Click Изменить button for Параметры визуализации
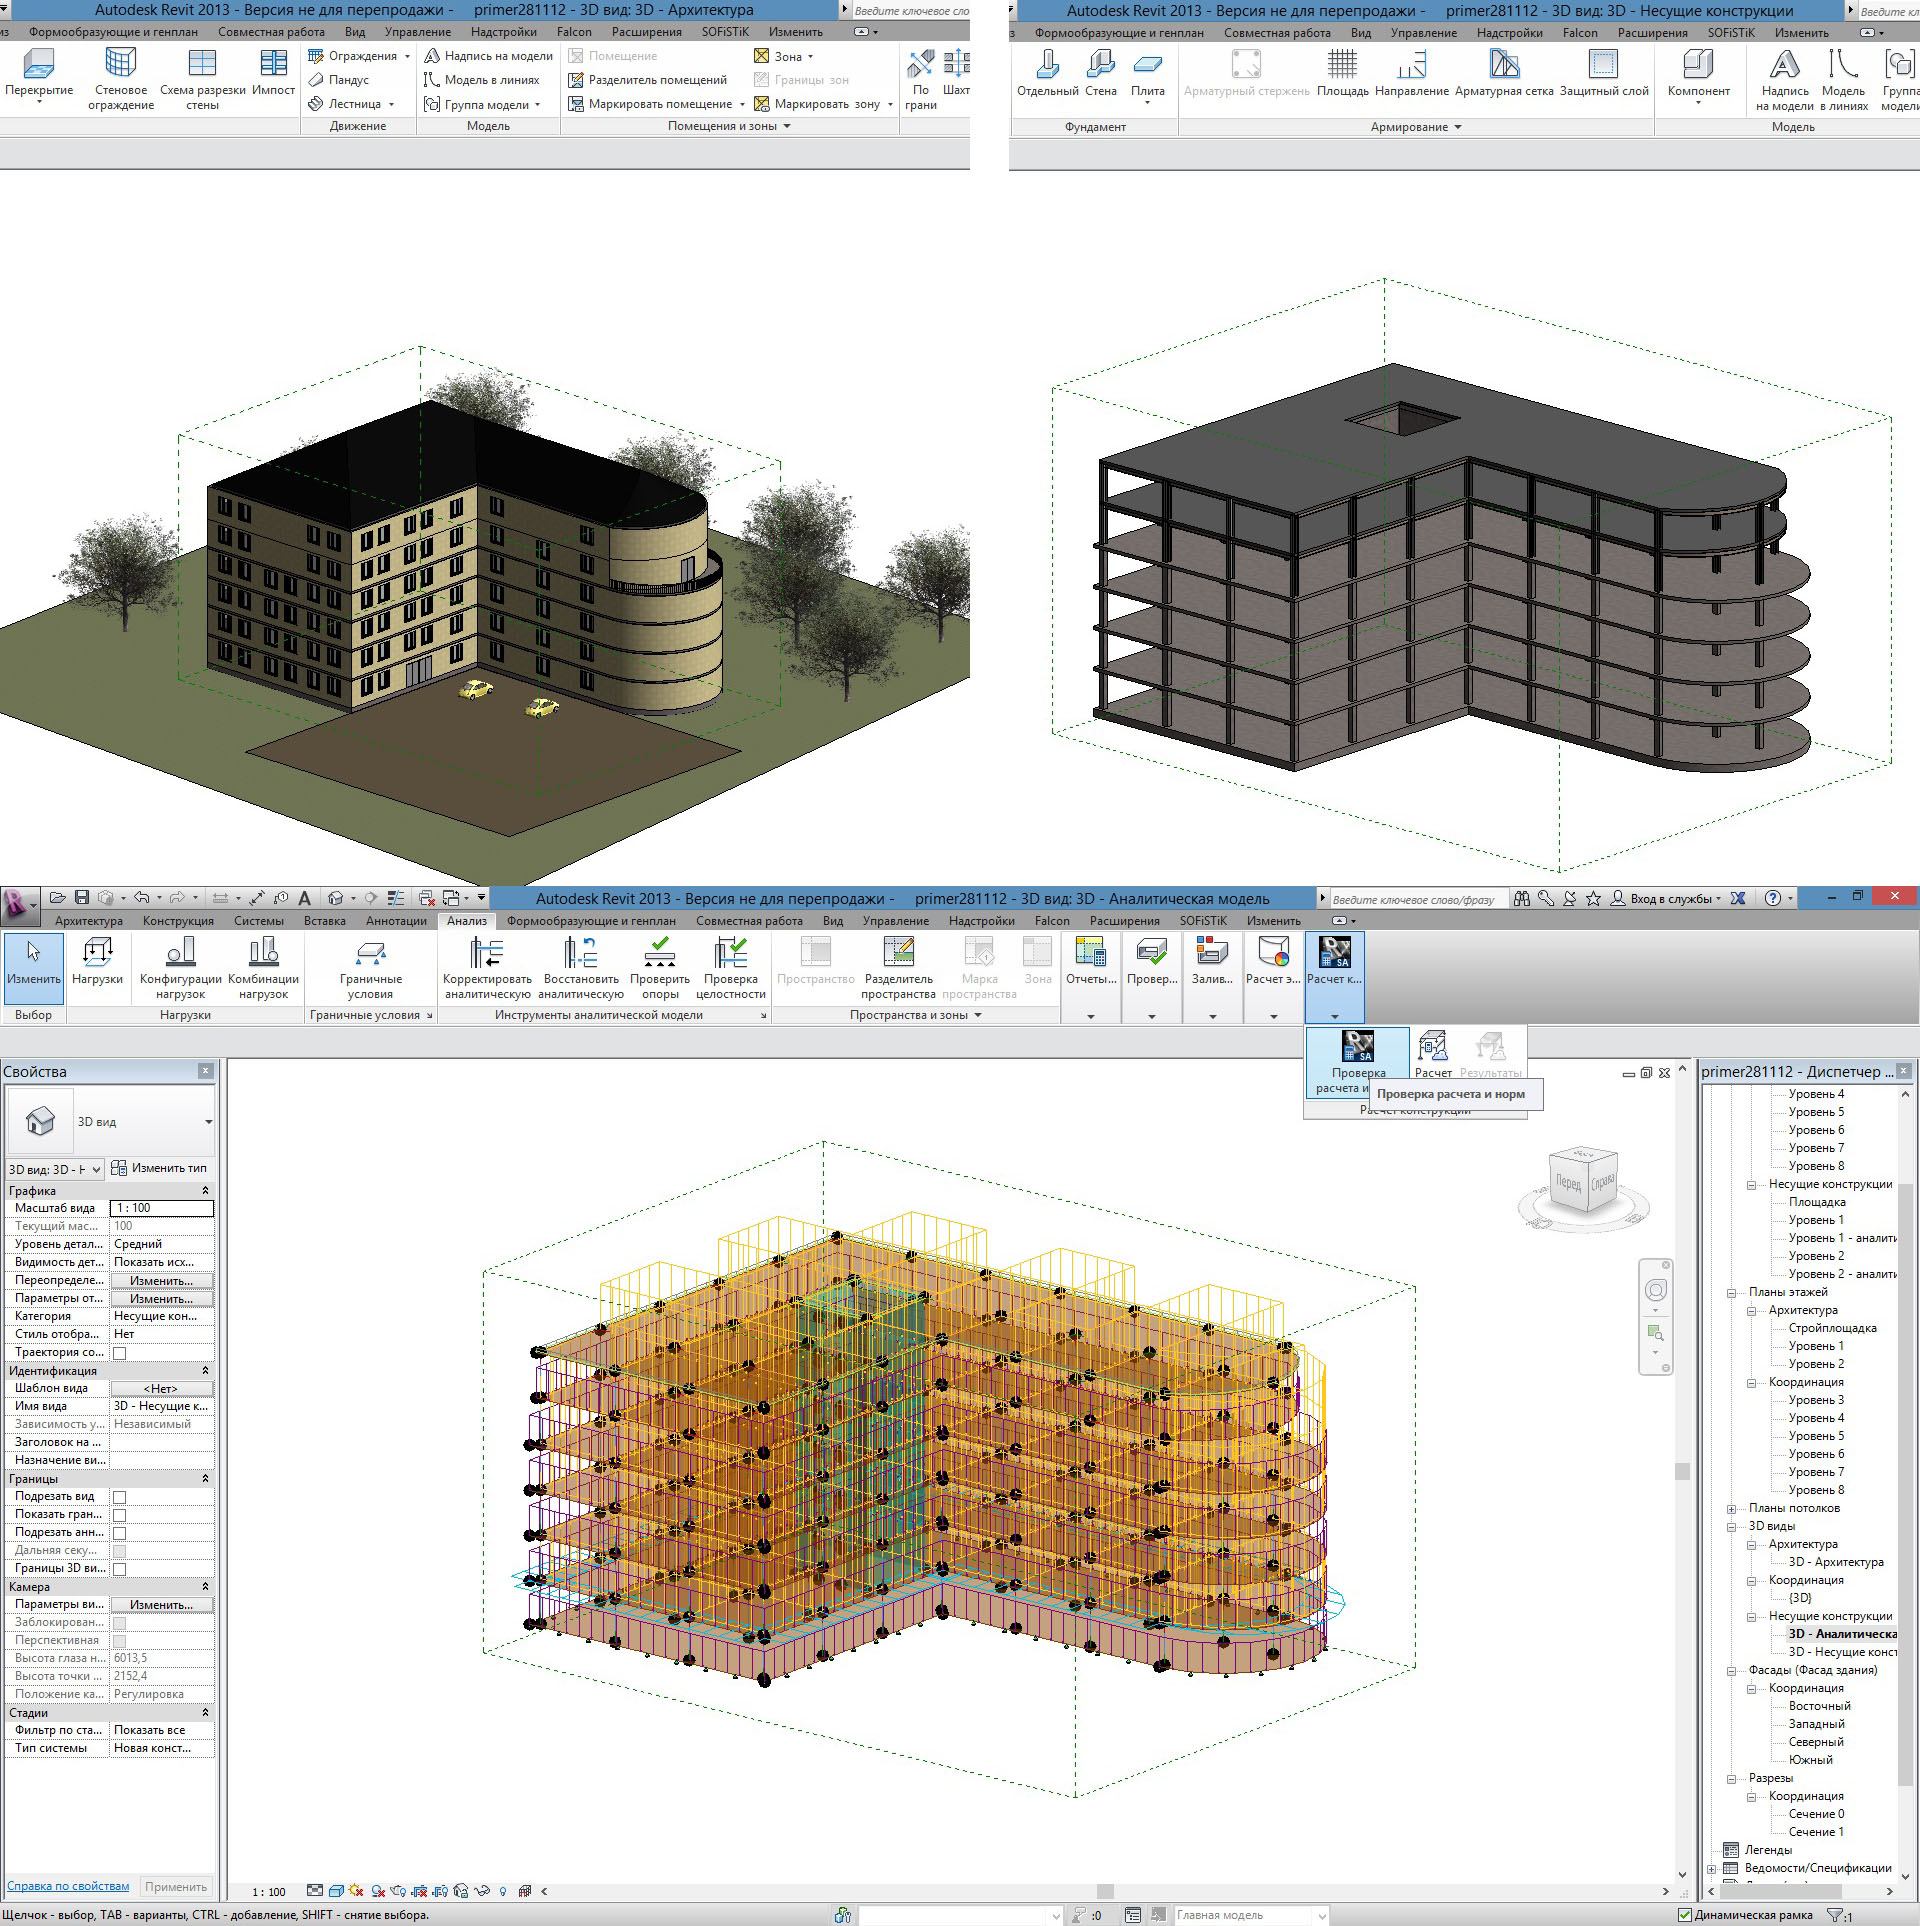Screen dimensions: 1920x1926 (161, 1605)
